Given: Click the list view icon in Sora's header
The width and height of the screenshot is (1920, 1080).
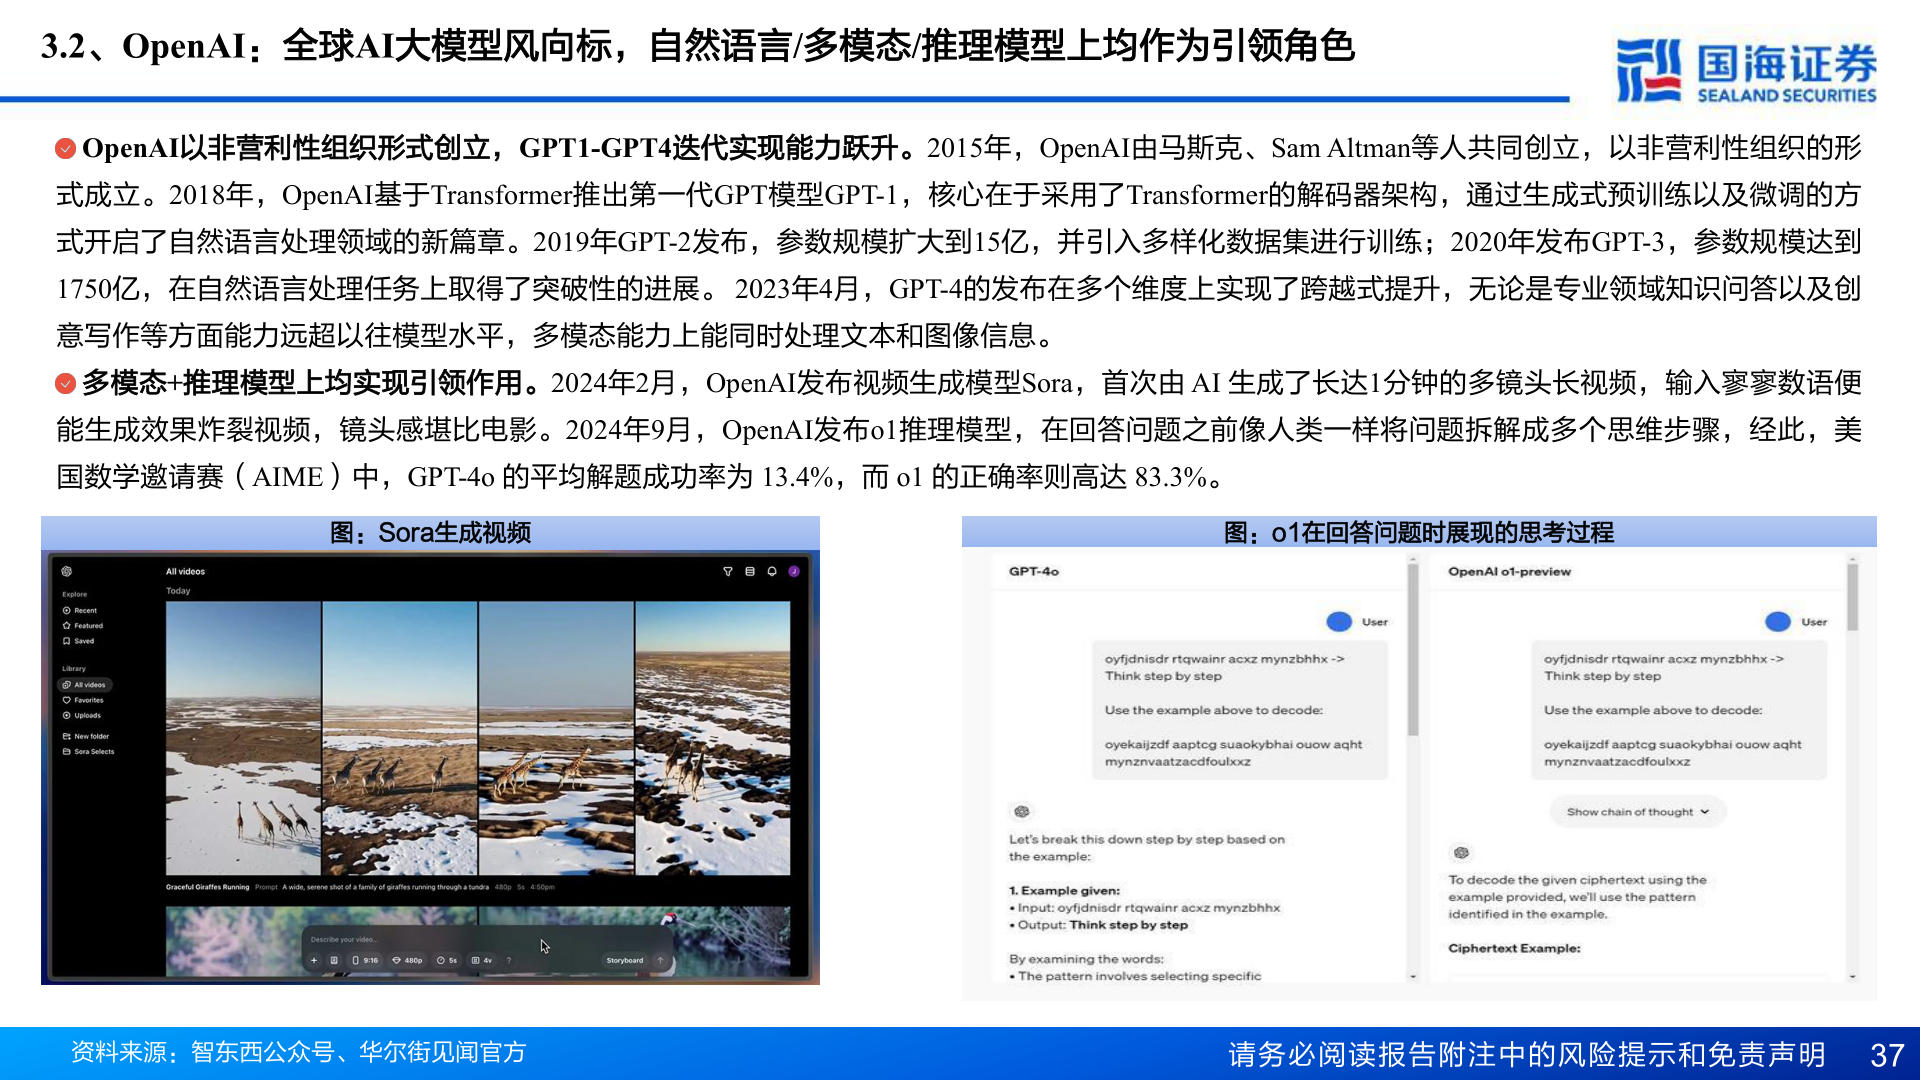Looking at the screenshot, I should [x=750, y=572].
